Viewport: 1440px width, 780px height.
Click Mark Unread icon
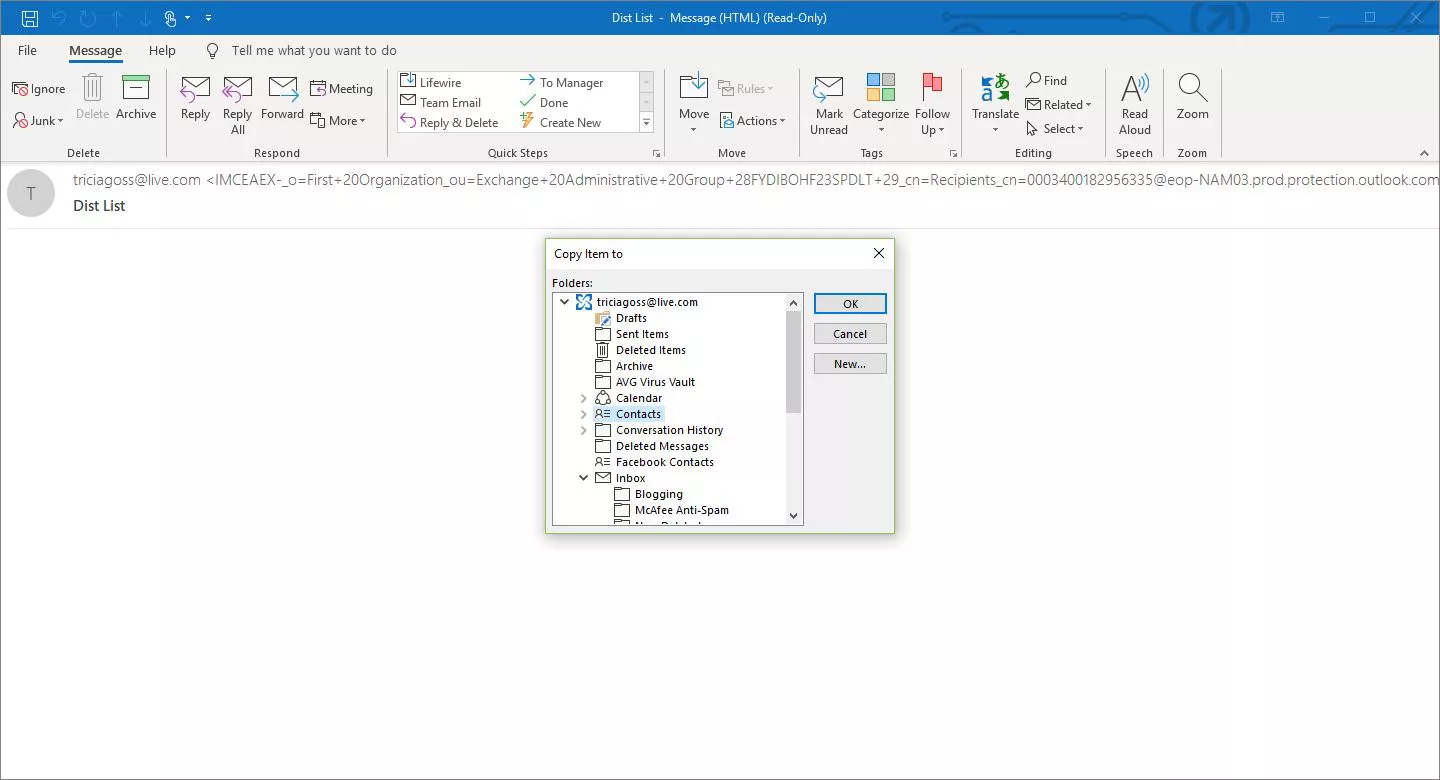click(828, 89)
